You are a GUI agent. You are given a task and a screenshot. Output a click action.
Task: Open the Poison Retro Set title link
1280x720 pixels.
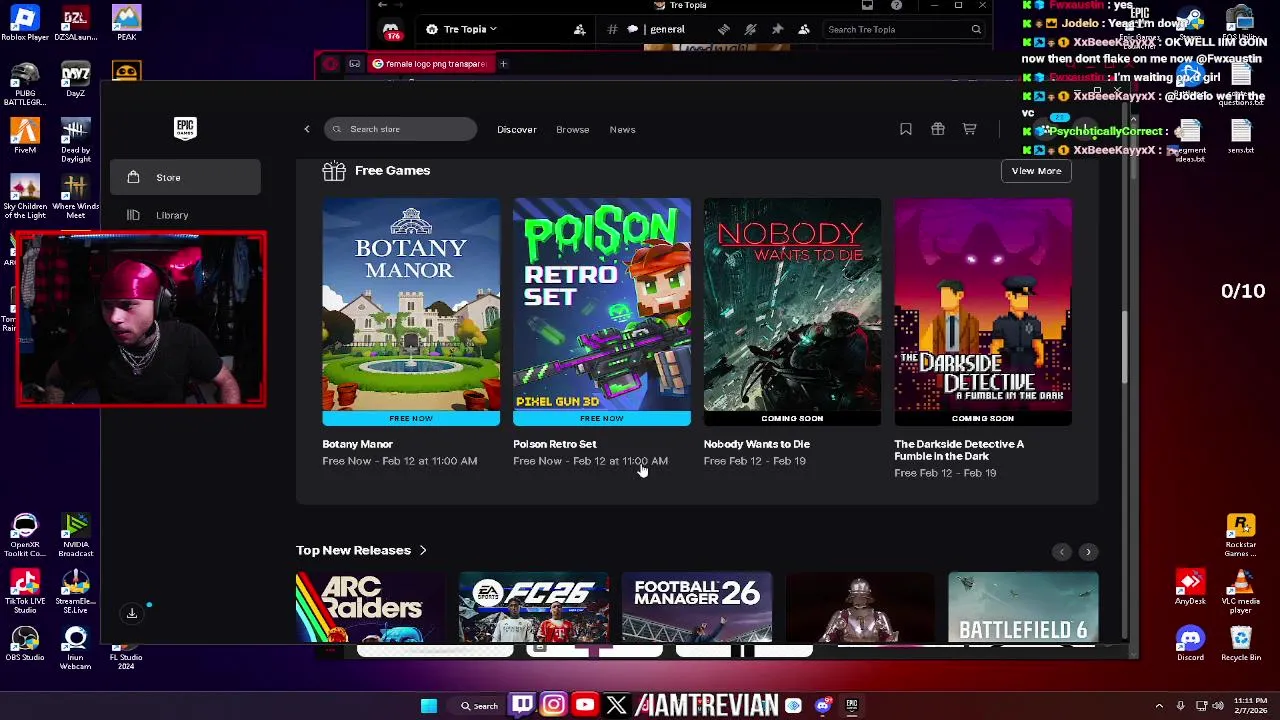[x=554, y=444]
